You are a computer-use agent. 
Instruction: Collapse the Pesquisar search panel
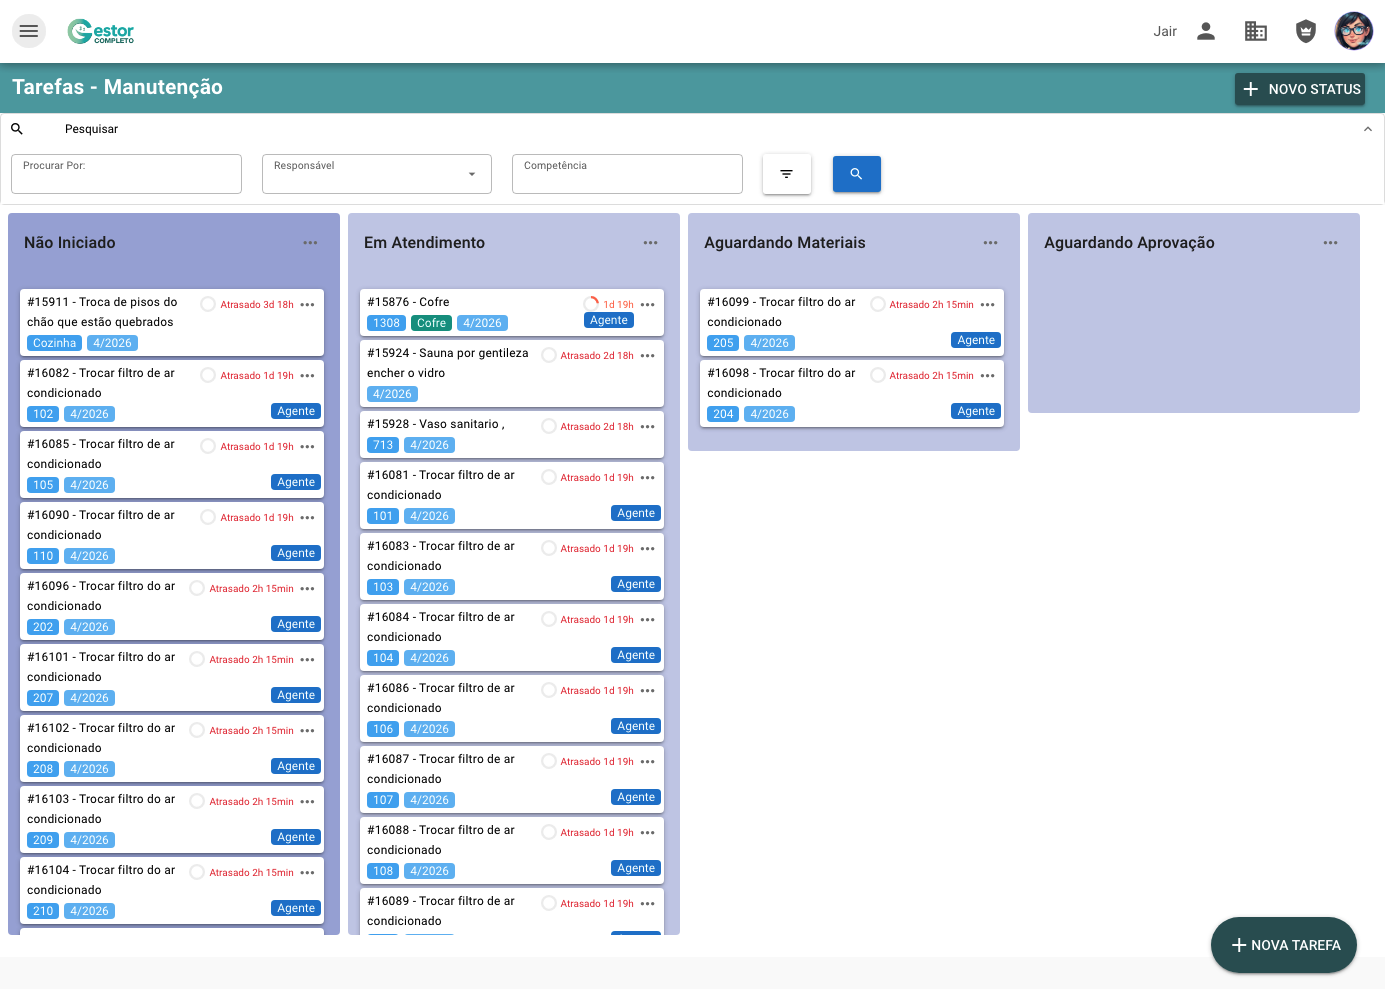pos(1367,129)
